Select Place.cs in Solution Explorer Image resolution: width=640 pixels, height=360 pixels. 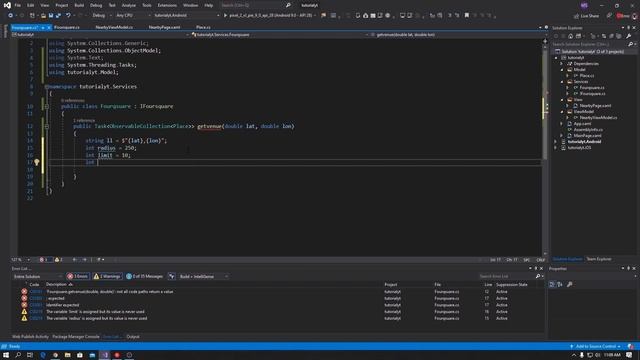tap(587, 76)
